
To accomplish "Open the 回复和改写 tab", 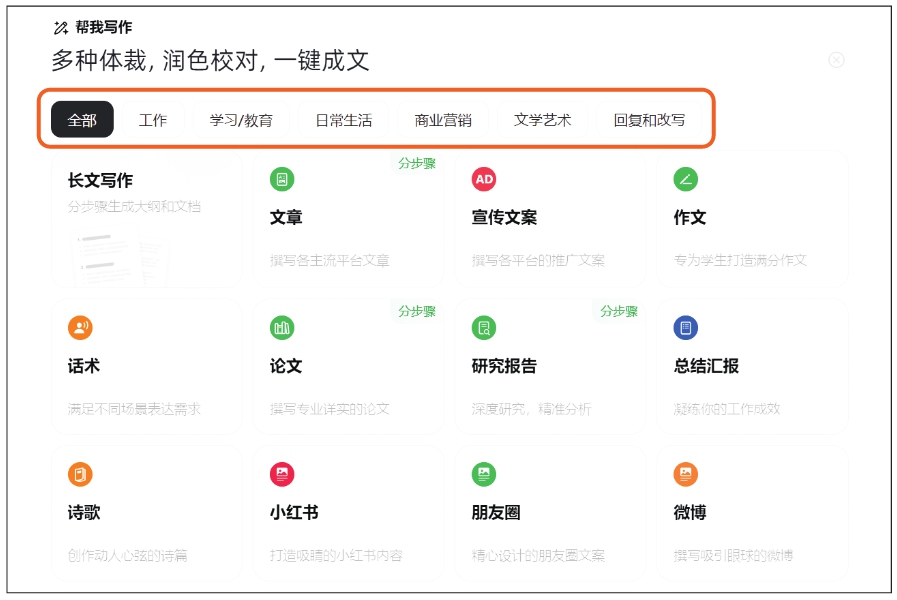I will coord(649,120).
